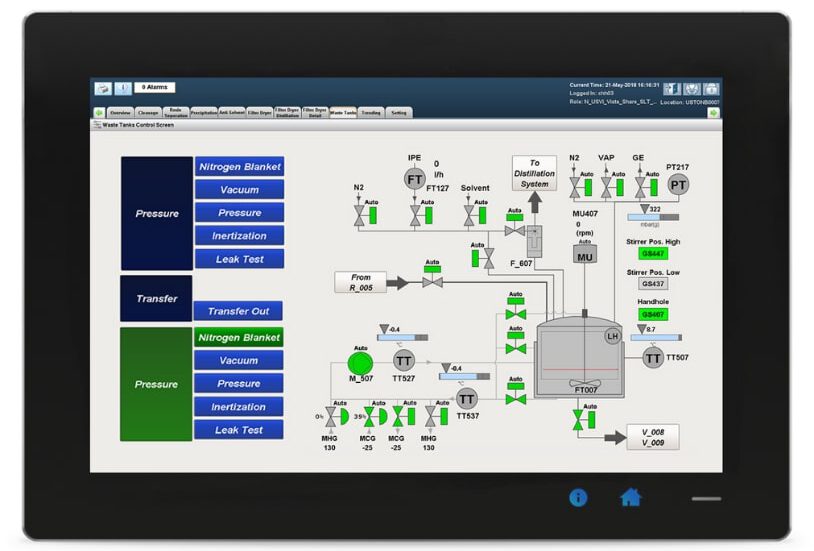The width and height of the screenshot is (814, 551).
Task: Open the TT537 temperature transmitter symbol
Action: click(x=466, y=399)
